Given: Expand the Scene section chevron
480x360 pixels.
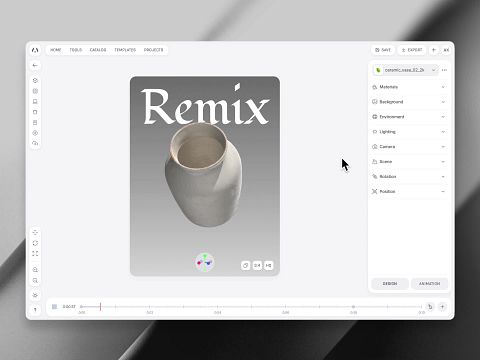Looking at the screenshot, I should pos(443,162).
